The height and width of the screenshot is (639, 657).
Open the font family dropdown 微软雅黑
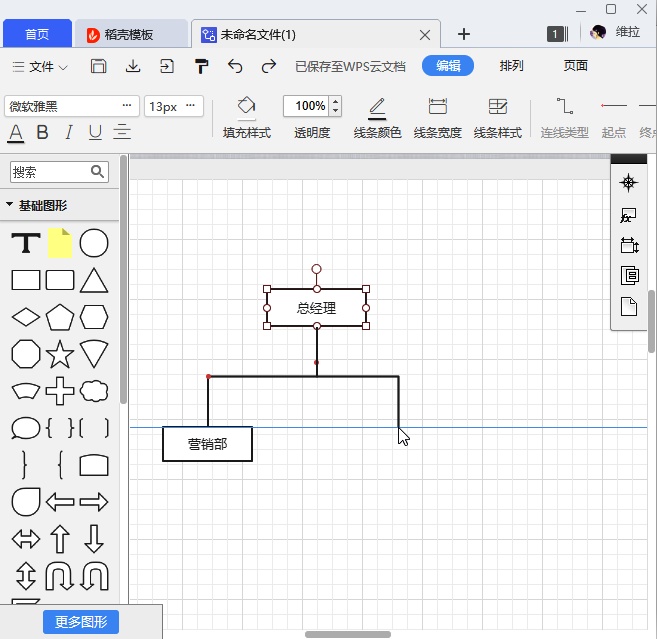pyautogui.click(x=72, y=106)
